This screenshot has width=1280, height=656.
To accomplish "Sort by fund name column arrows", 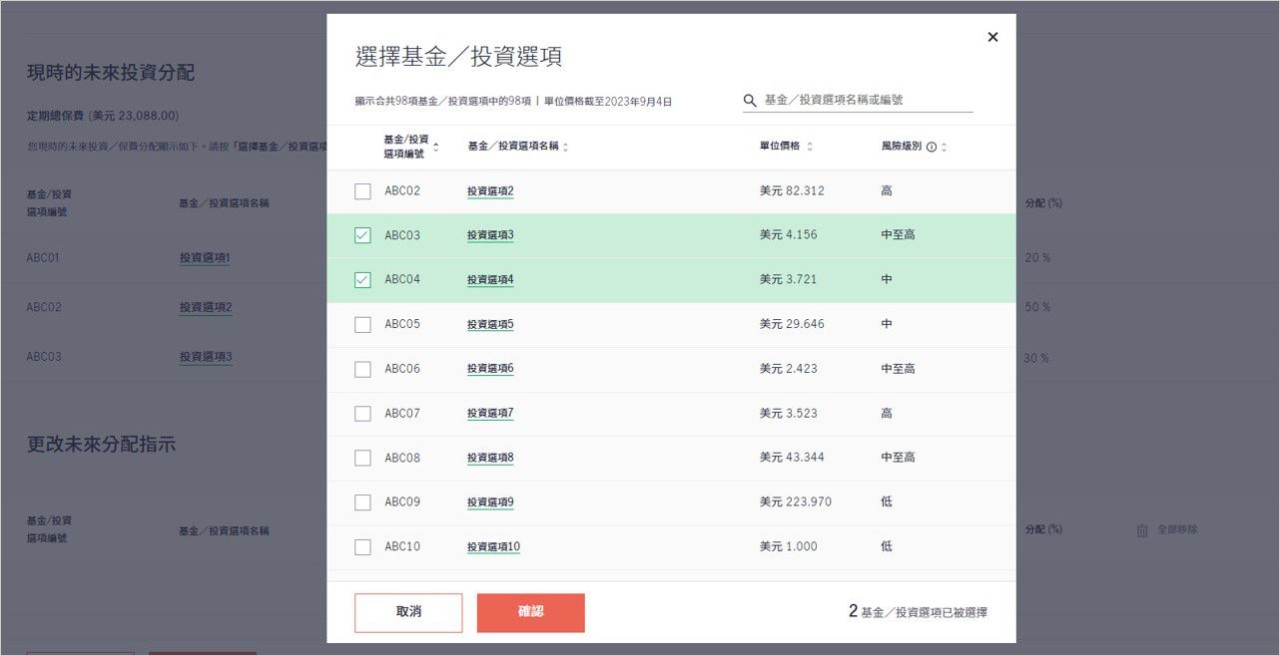I will (x=565, y=147).
